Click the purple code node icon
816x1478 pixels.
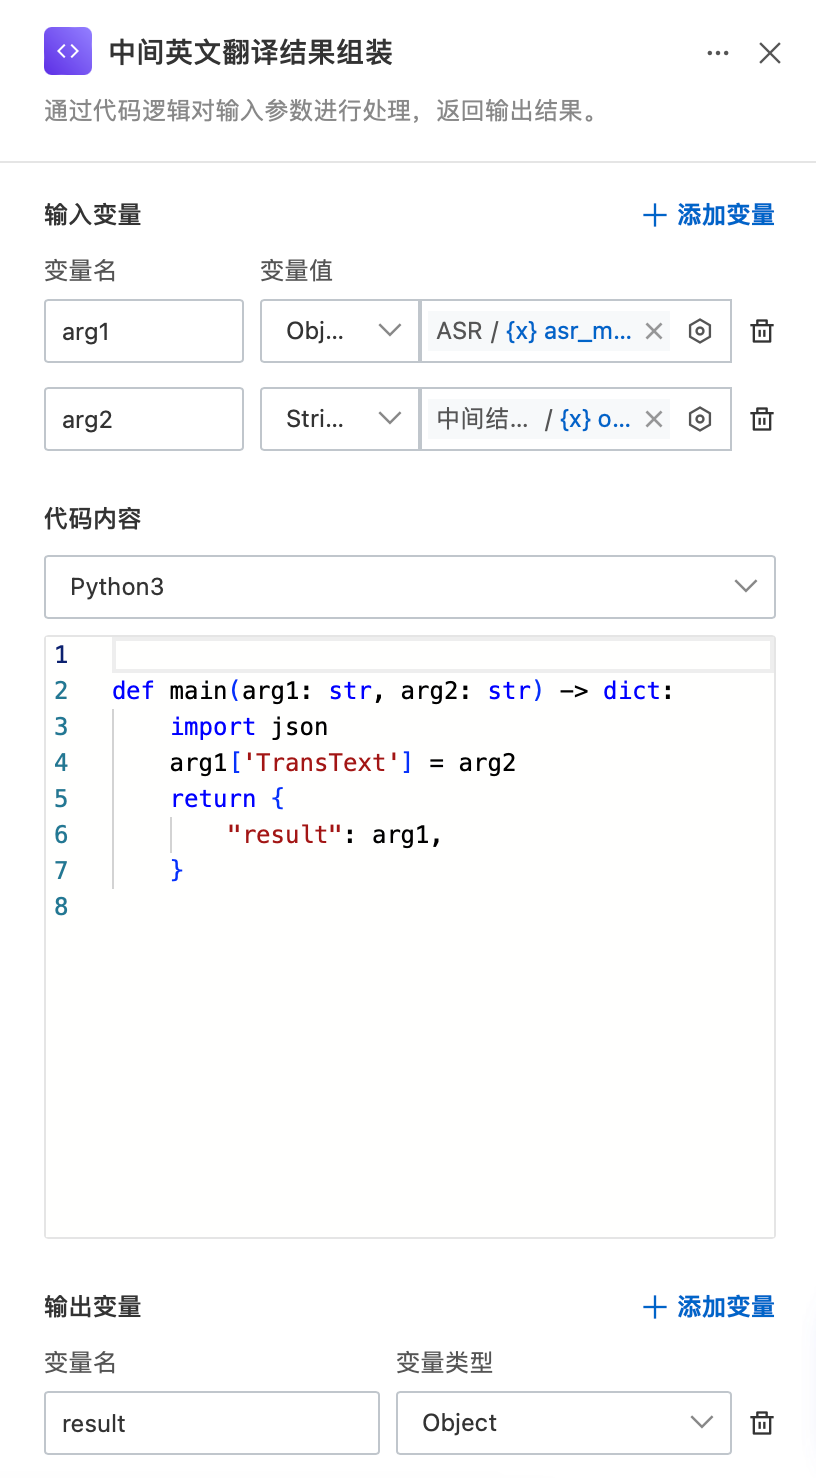pyautogui.click(x=68, y=51)
